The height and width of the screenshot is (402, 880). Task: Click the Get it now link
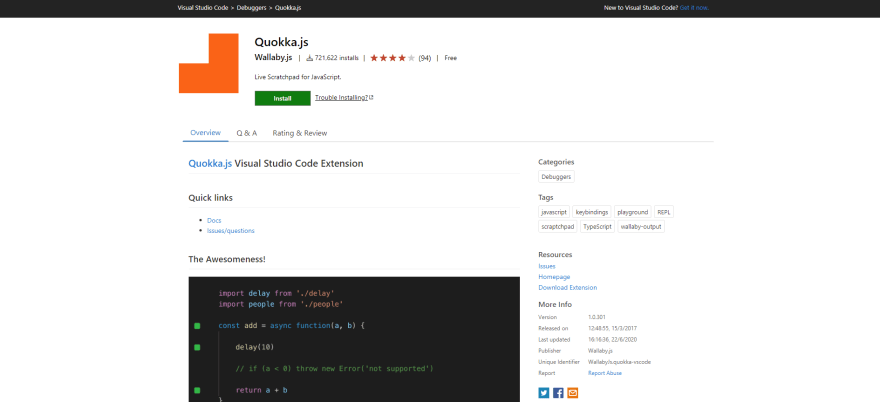pyautogui.click(x=694, y=8)
